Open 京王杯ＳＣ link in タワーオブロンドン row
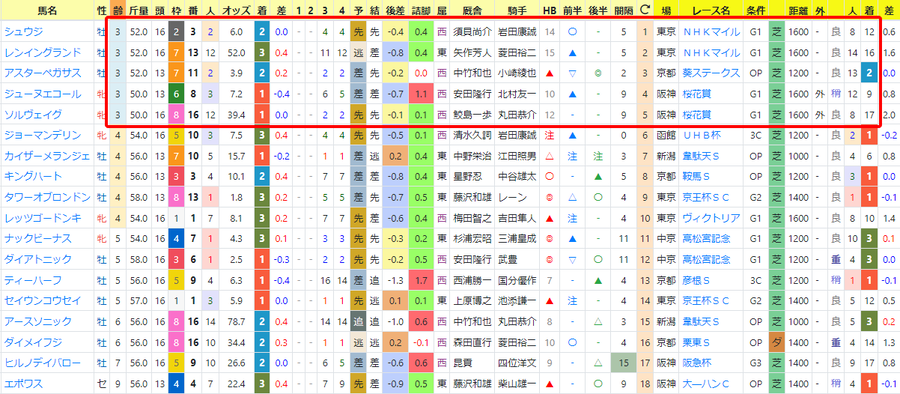 click(x=705, y=198)
